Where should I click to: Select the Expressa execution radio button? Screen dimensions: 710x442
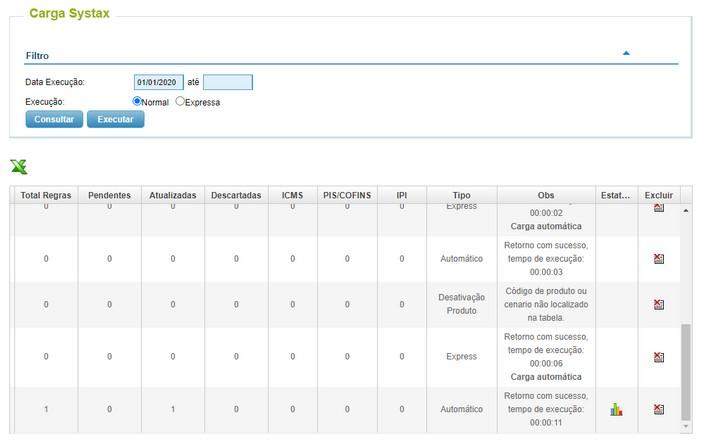point(180,101)
